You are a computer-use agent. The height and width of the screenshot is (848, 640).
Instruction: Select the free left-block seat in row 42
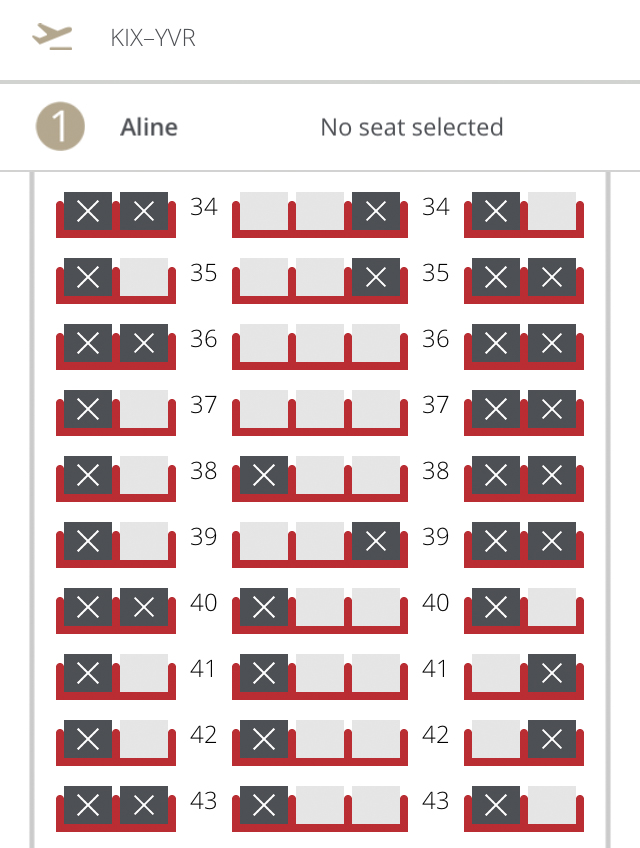(x=144, y=739)
